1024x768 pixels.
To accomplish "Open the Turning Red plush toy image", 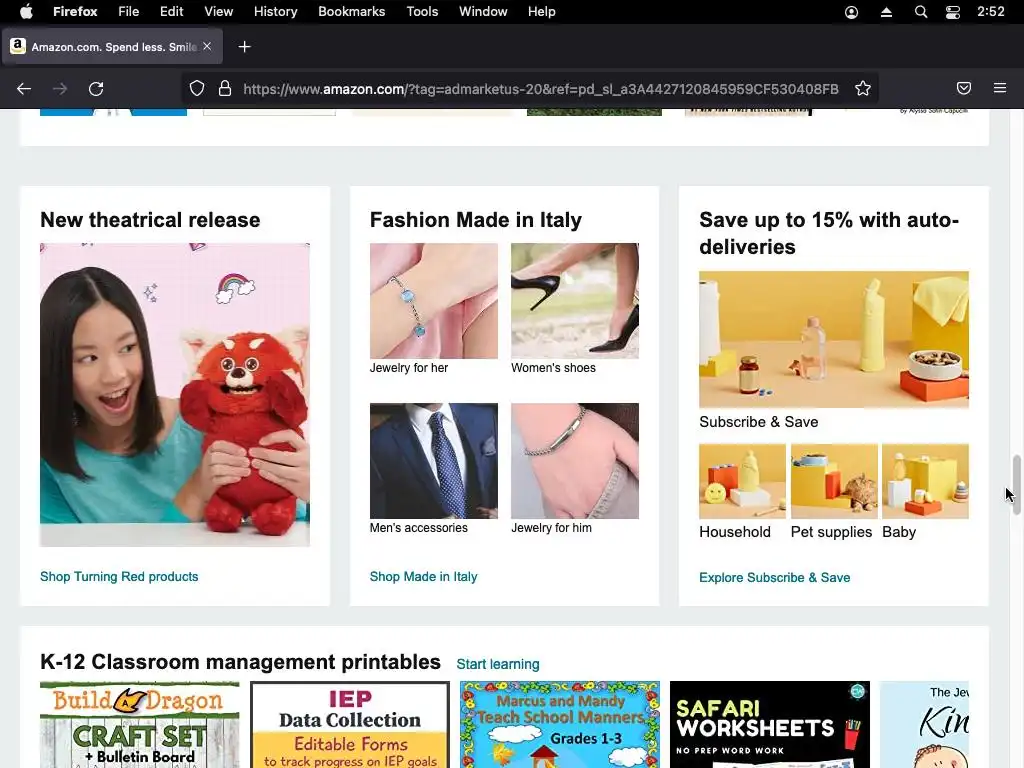I will click(175, 395).
